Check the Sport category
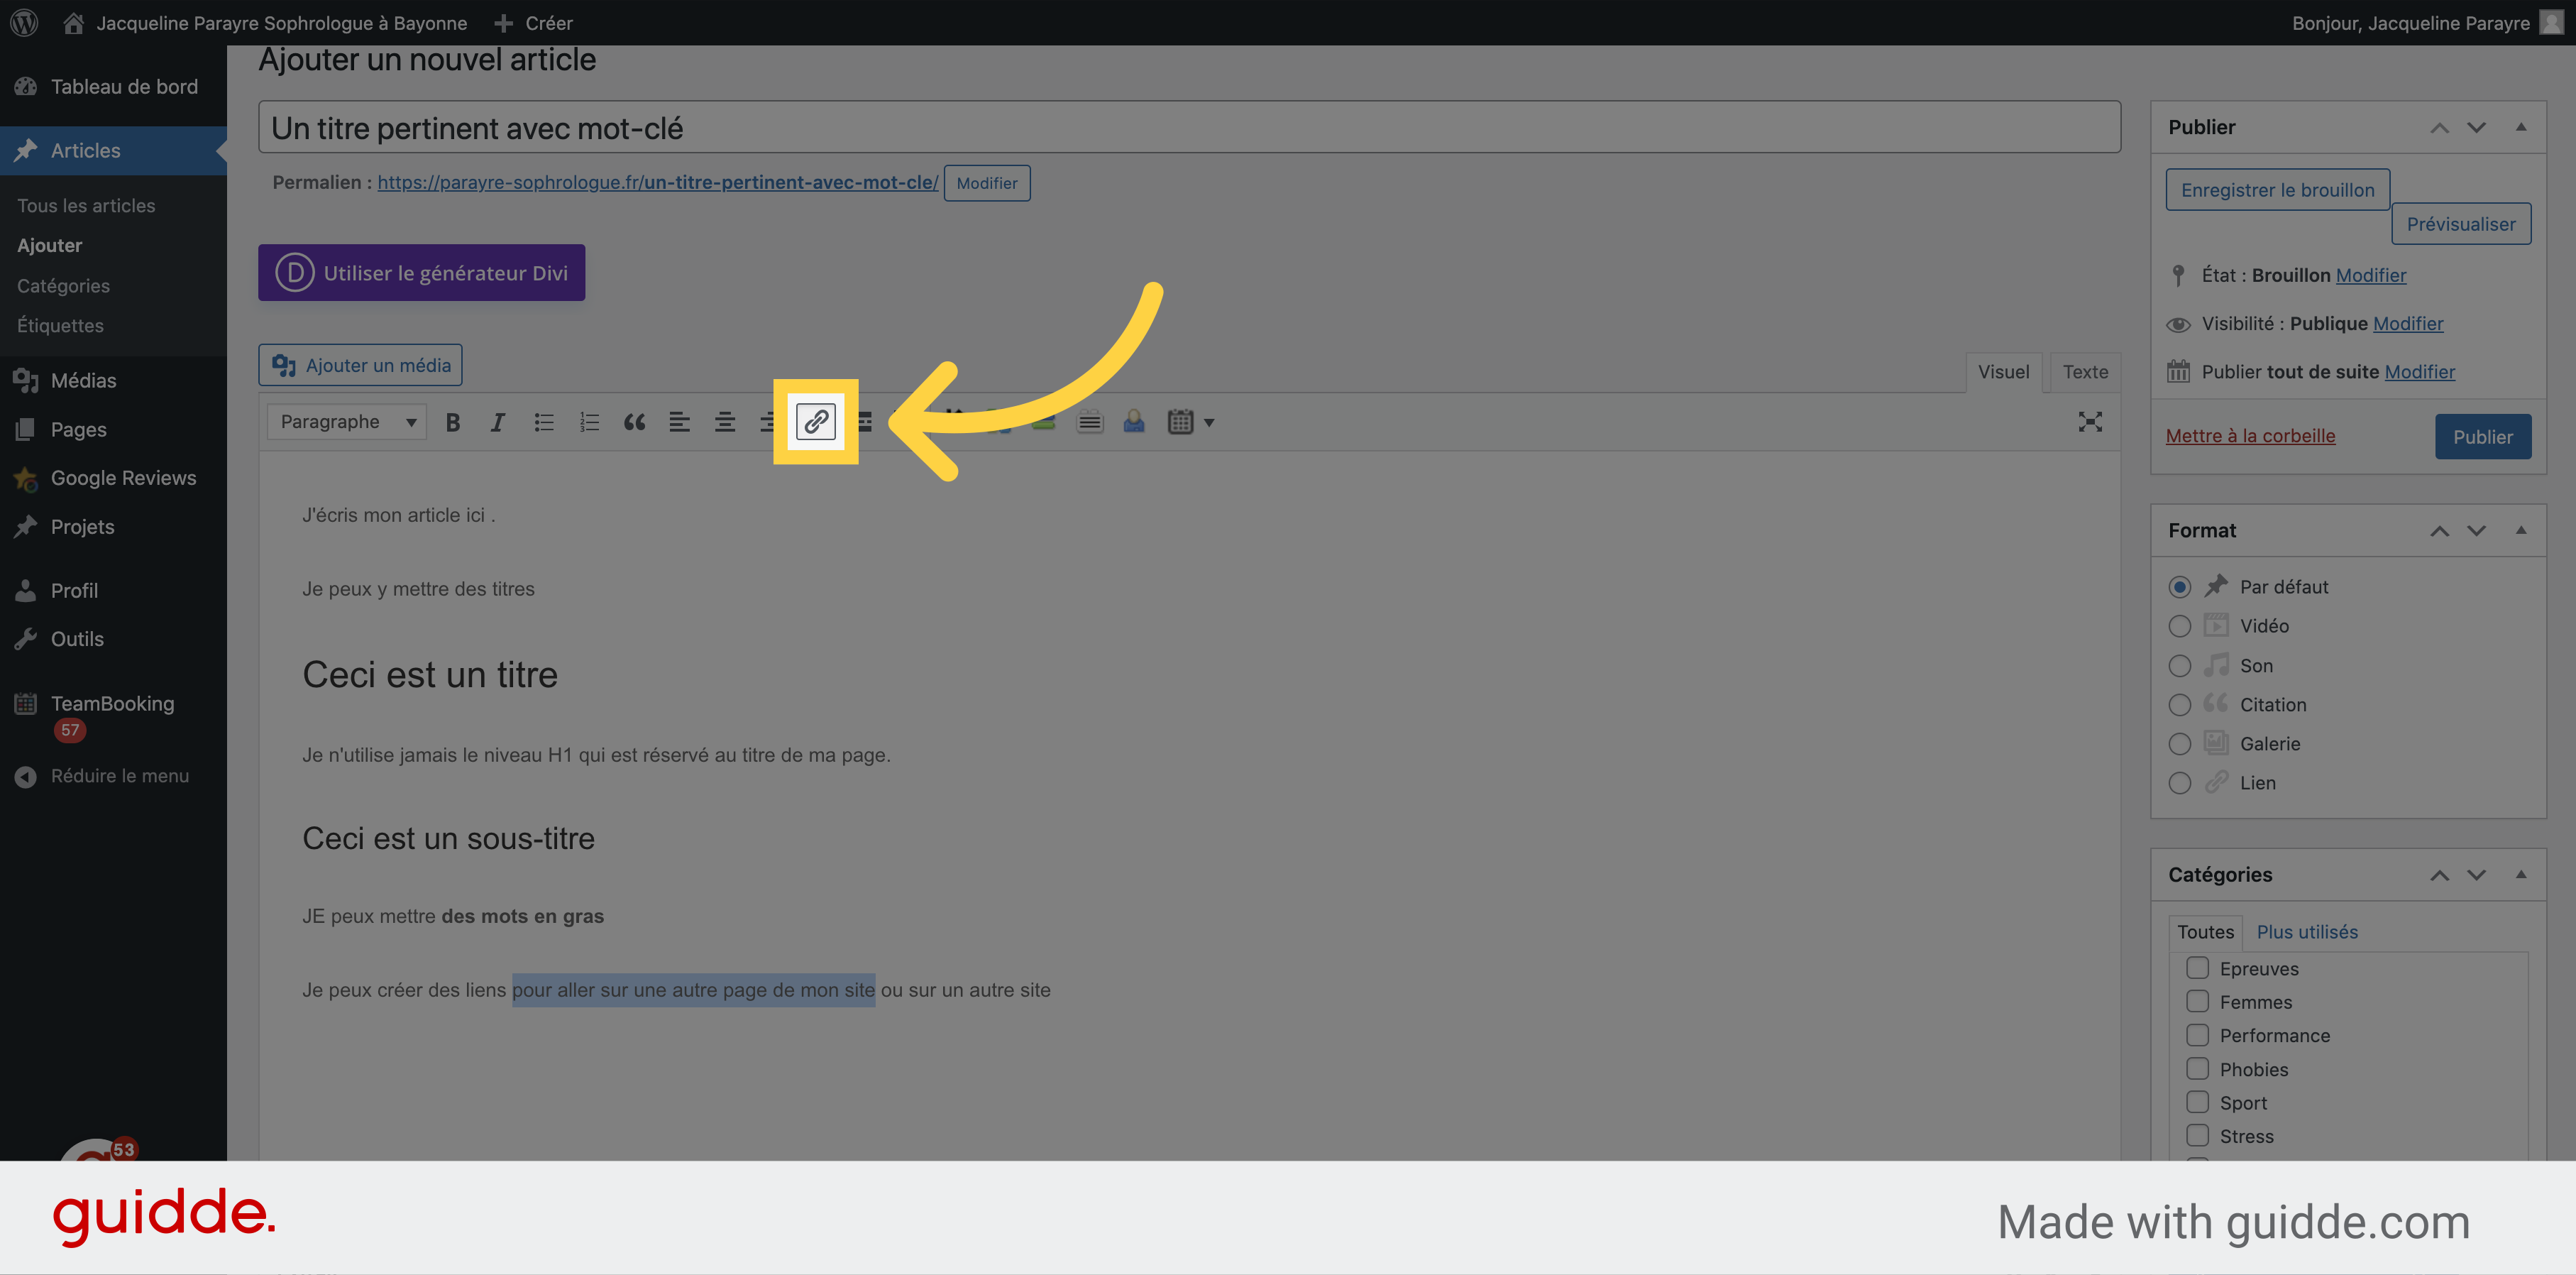Image resolution: width=2576 pixels, height=1275 pixels. click(2197, 1102)
